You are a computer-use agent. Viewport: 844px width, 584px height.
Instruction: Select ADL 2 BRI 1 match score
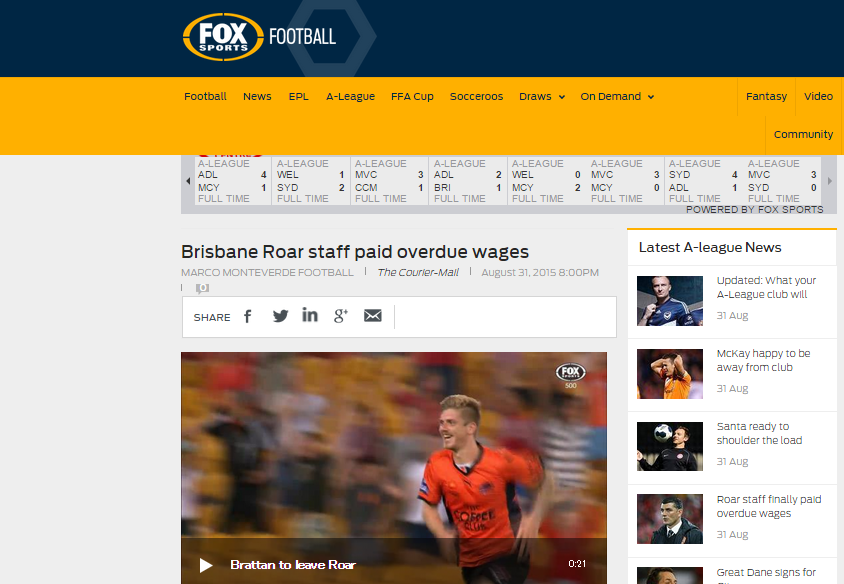click(468, 181)
